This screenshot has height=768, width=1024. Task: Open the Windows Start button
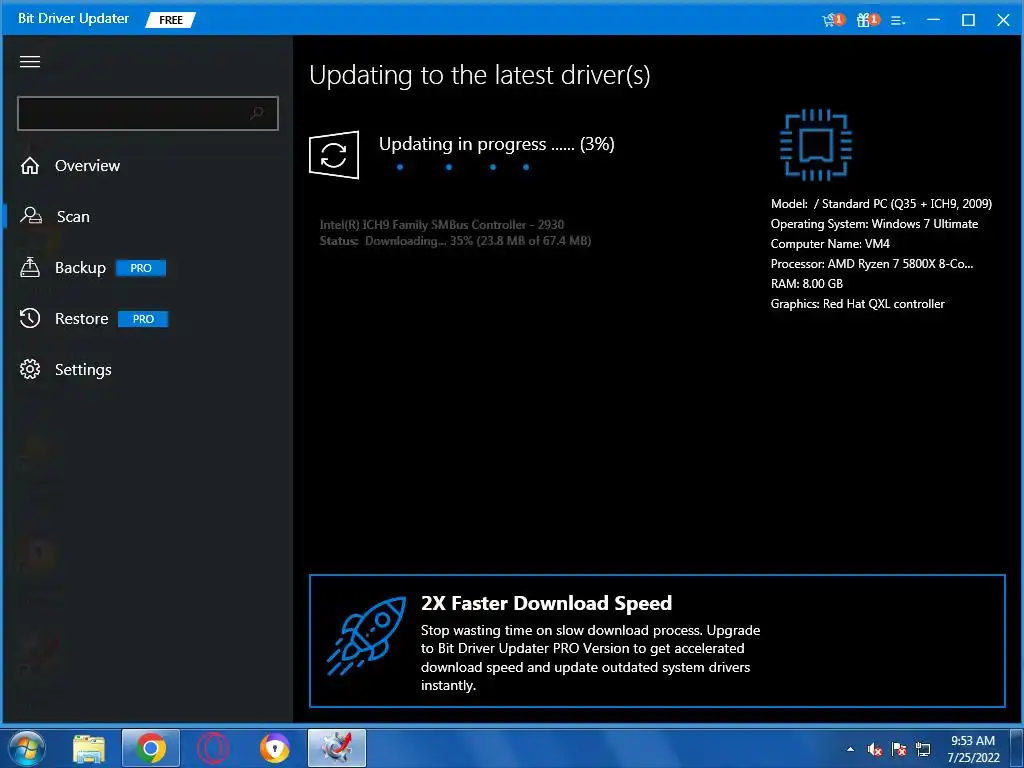click(x=25, y=748)
